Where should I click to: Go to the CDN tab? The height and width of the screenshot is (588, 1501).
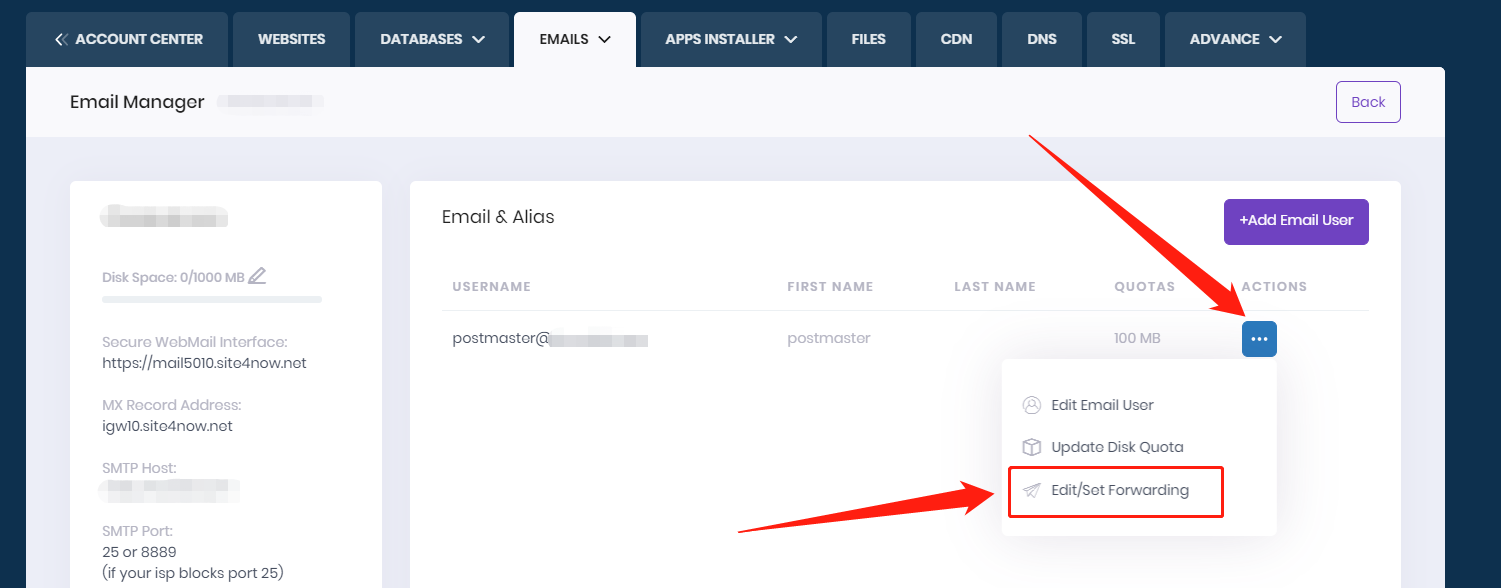(x=956, y=39)
